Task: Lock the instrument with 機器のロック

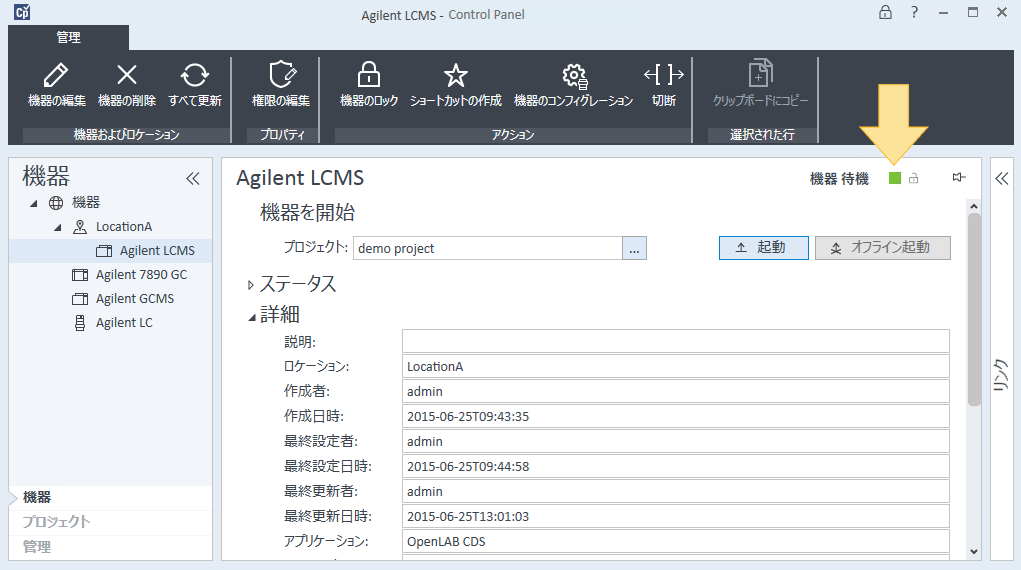Action: pyautogui.click(x=369, y=74)
